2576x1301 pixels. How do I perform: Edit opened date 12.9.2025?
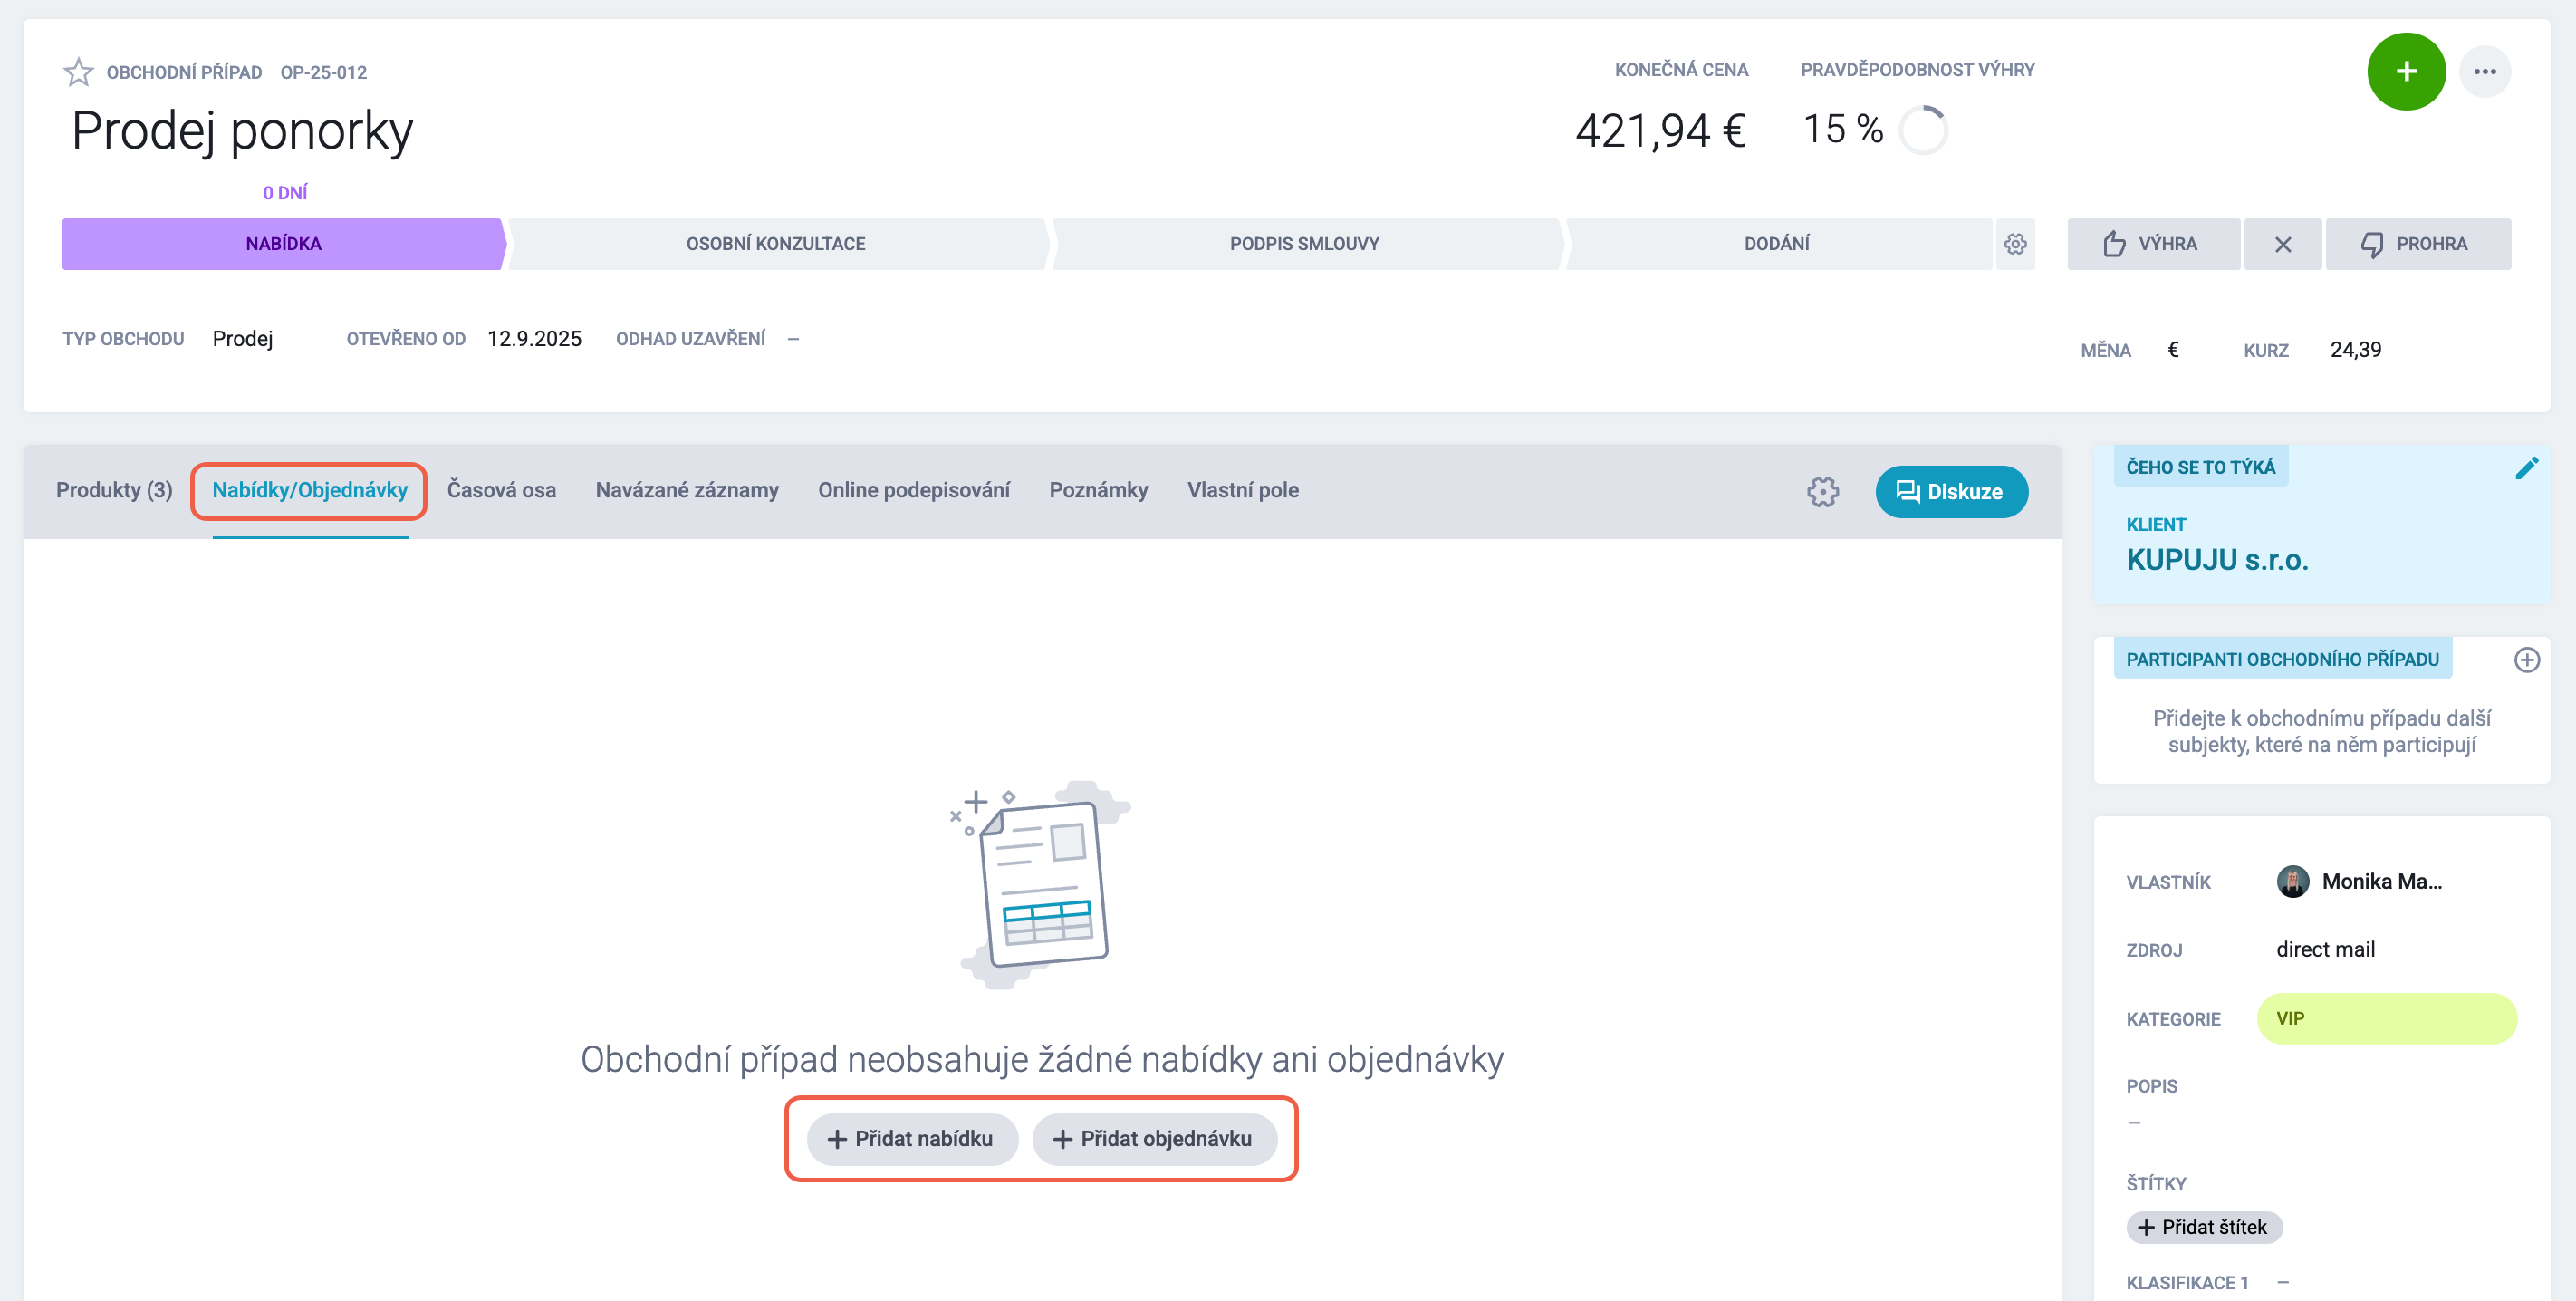click(x=534, y=338)
